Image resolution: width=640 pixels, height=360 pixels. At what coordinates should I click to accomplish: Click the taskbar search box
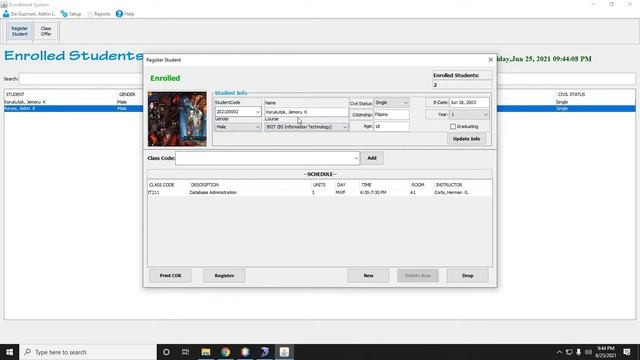88,352
